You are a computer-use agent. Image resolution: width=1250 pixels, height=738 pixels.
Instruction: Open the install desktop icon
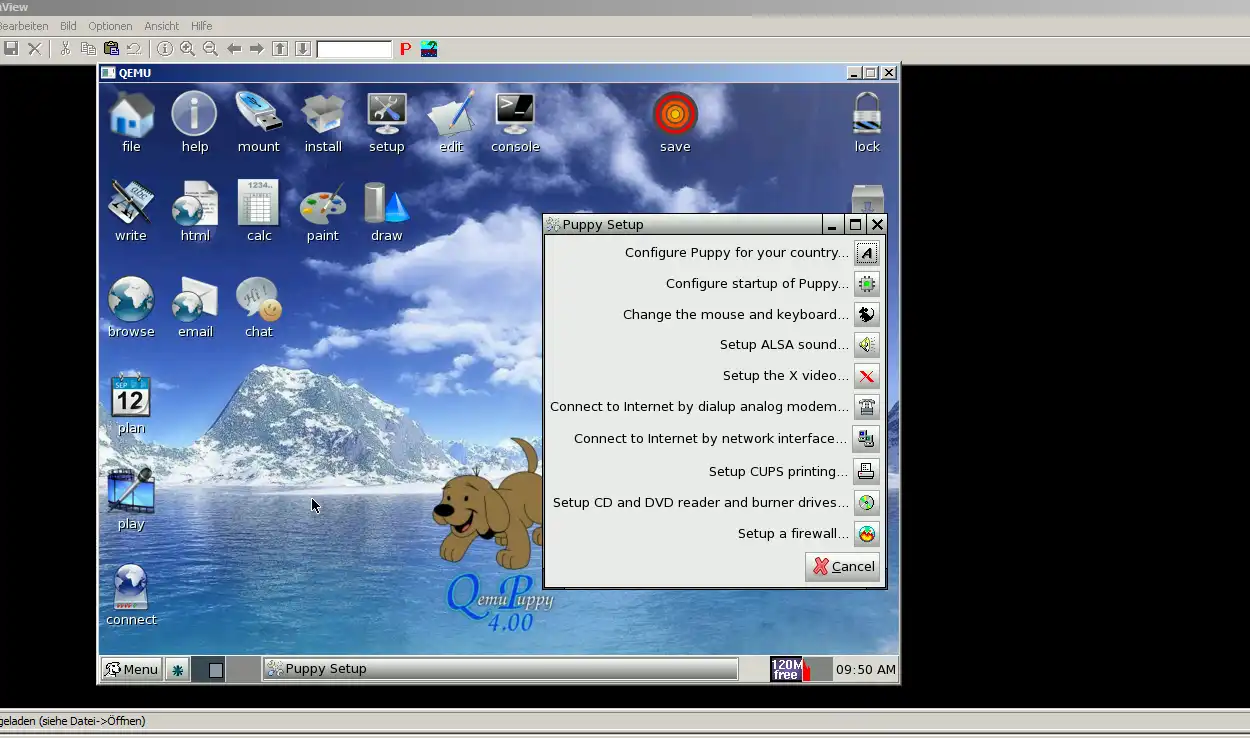pos(323,123)
